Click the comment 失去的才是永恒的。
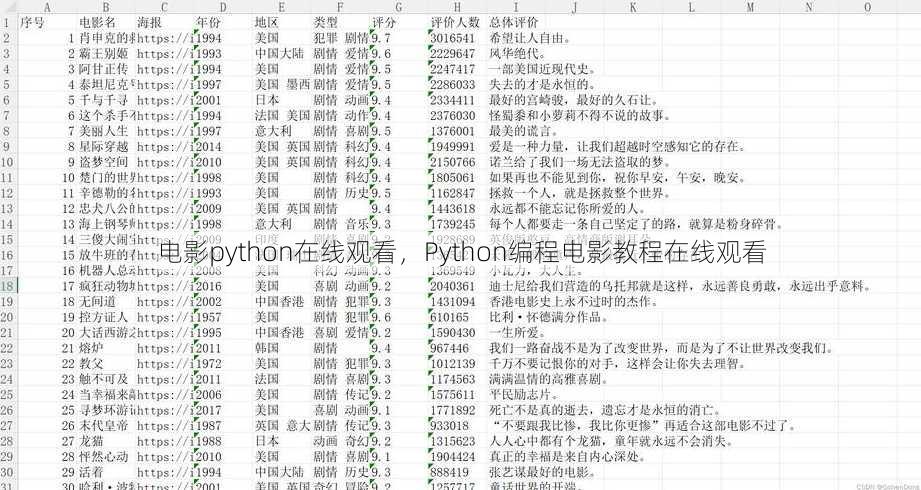The height and width of the screenshot is (490, 921). coord(543,85)
